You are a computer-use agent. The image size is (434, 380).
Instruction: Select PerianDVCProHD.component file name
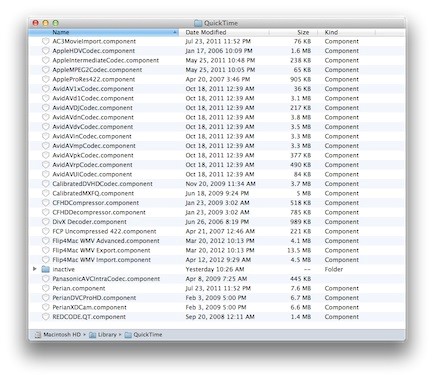point(94,298)
